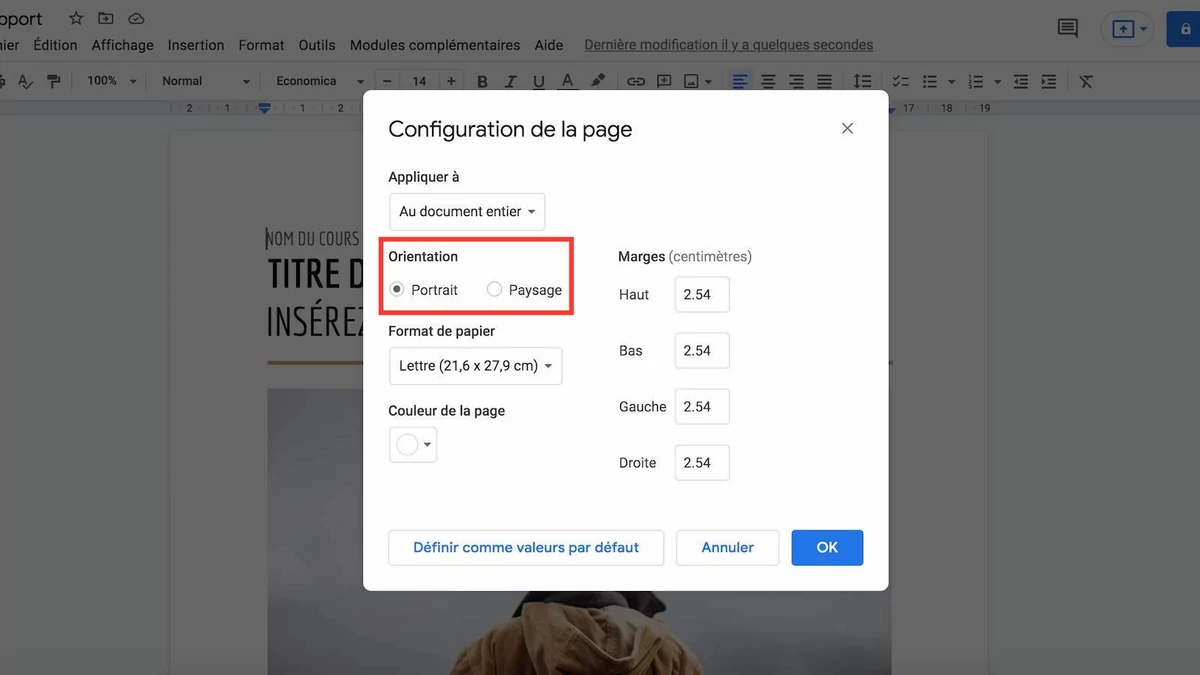The width and height of the screenshot is (1200, 675).
Task: Open the Dernière modification history link
Action: (x=729, y=45)
